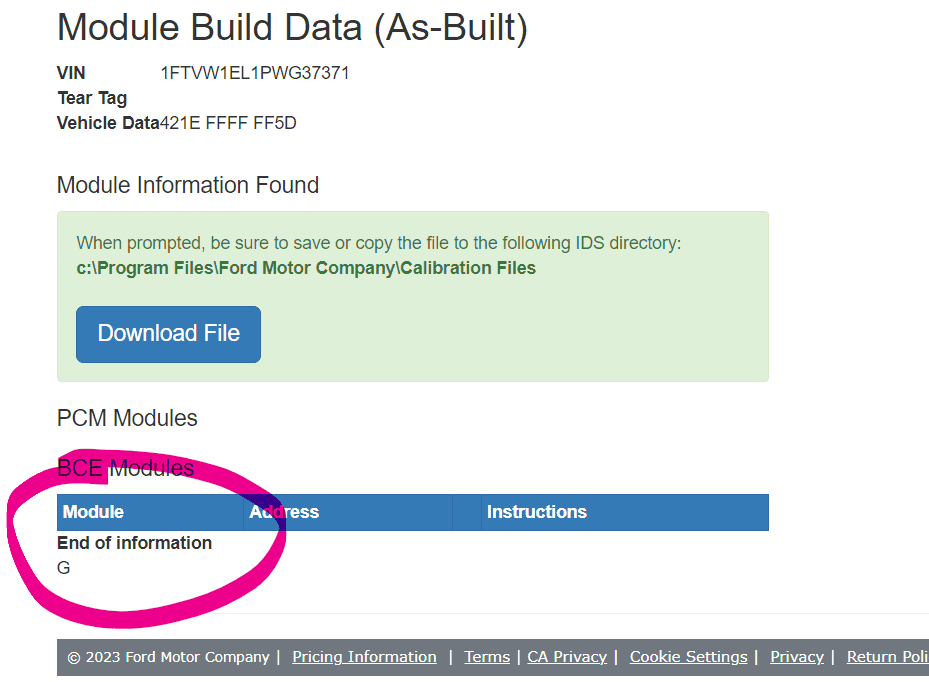The height and width of the screenshot is (682, 929).
Task: Open the Terms link in footer
Action: pyautogui.click(x=487, y=657)
